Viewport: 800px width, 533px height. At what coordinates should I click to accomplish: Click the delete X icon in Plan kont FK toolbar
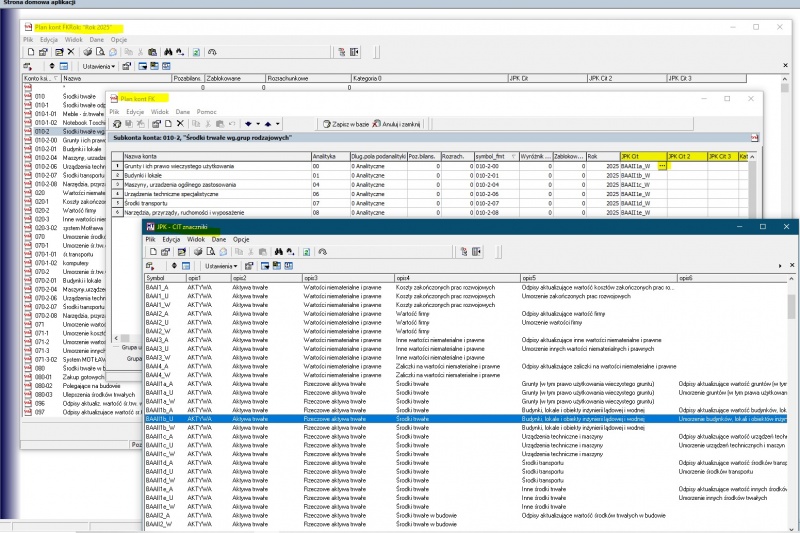pyautogui.click(x=179, y=123)
